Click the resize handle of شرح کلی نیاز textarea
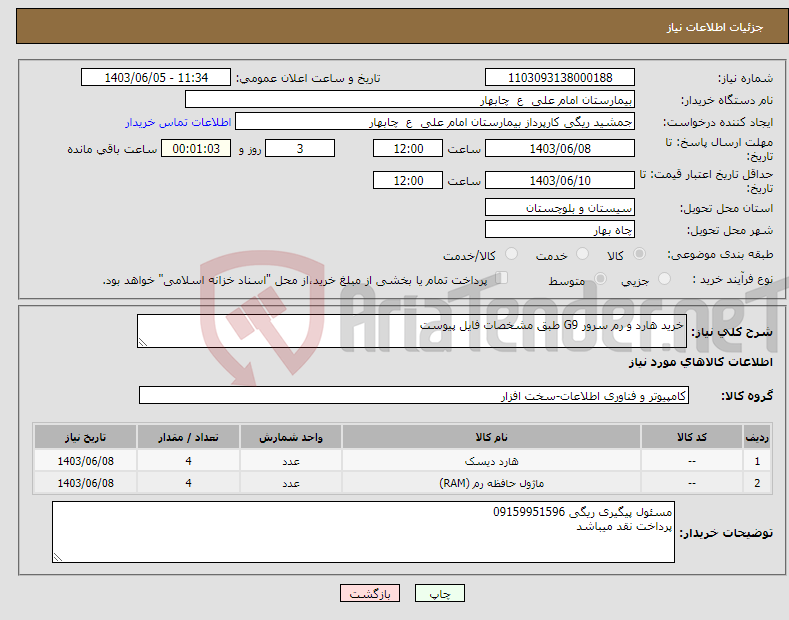 (143, 342)
